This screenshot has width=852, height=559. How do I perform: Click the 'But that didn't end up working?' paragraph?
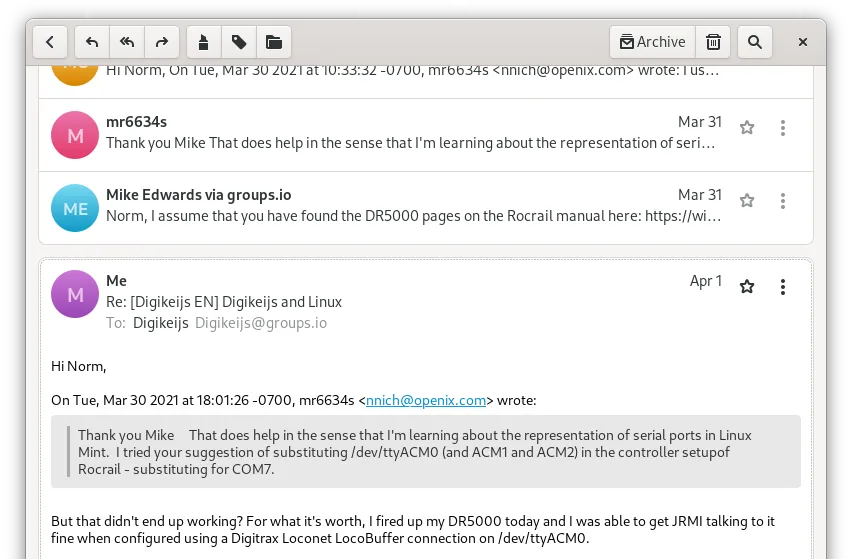click(x=413, y=530)
